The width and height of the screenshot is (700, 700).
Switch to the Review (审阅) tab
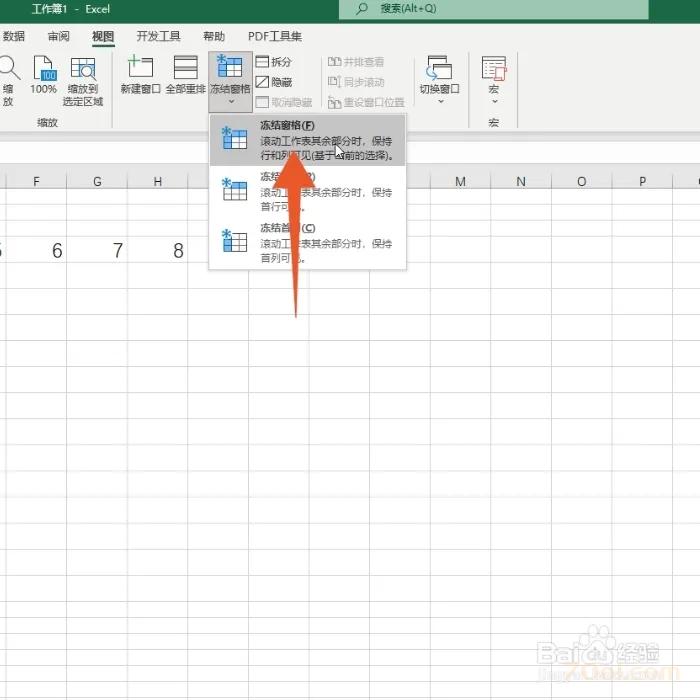coord(58,36)
